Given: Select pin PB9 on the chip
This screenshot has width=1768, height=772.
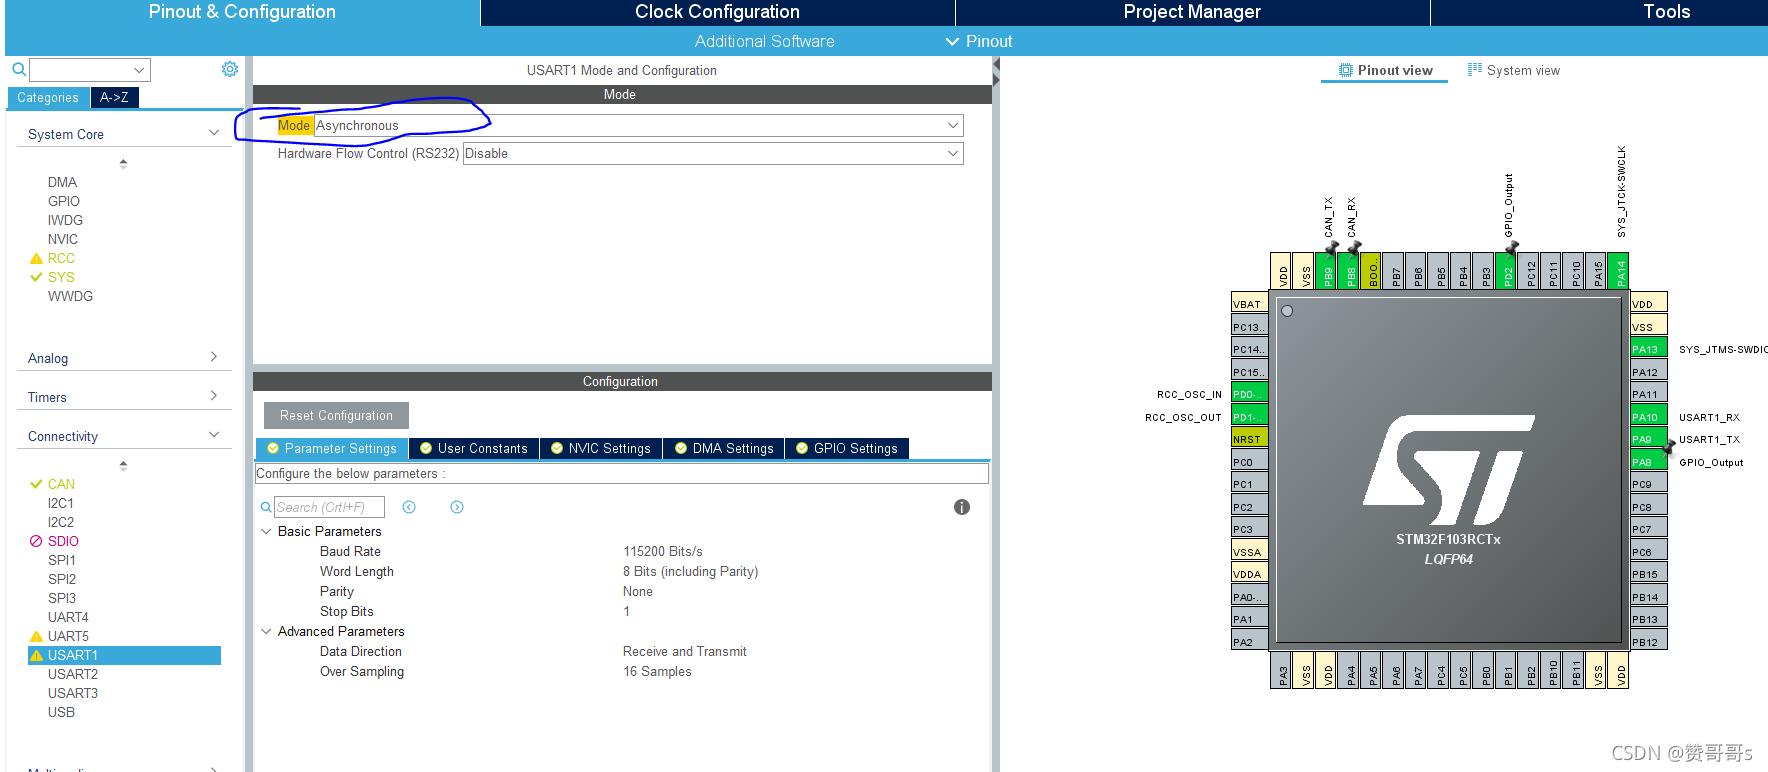Looking at the screenshot, I should pos(1328,271).
